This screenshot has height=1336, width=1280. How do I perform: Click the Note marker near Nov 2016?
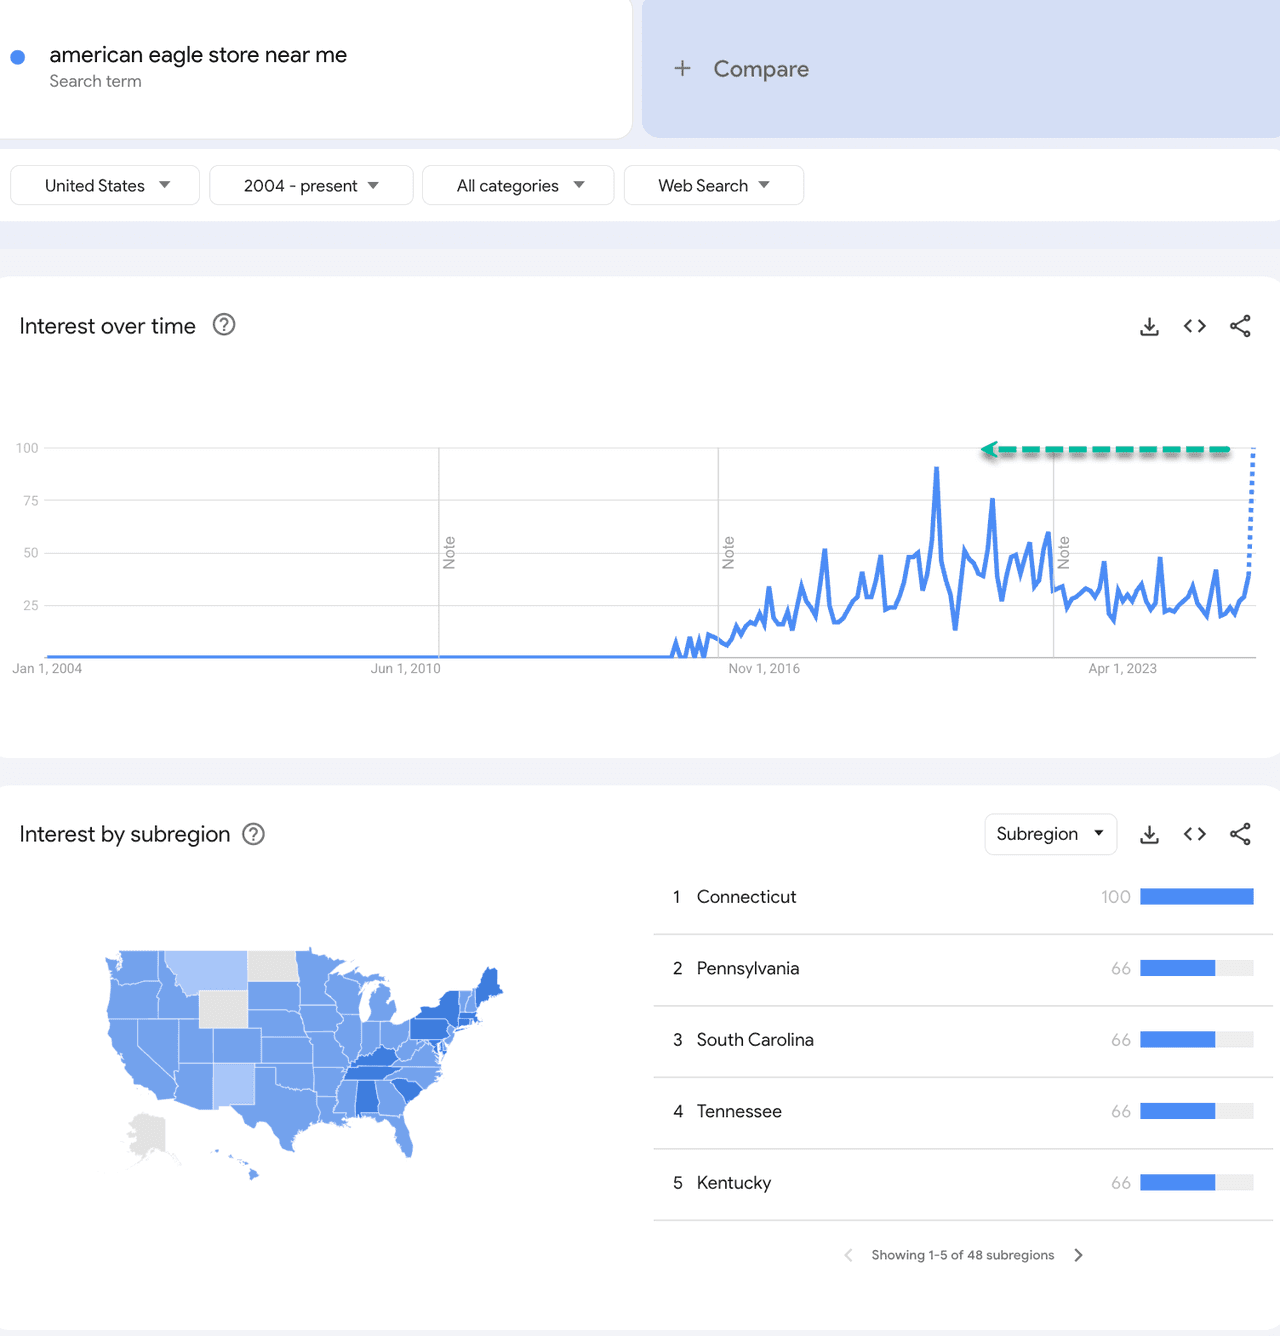tap(728, 552)
